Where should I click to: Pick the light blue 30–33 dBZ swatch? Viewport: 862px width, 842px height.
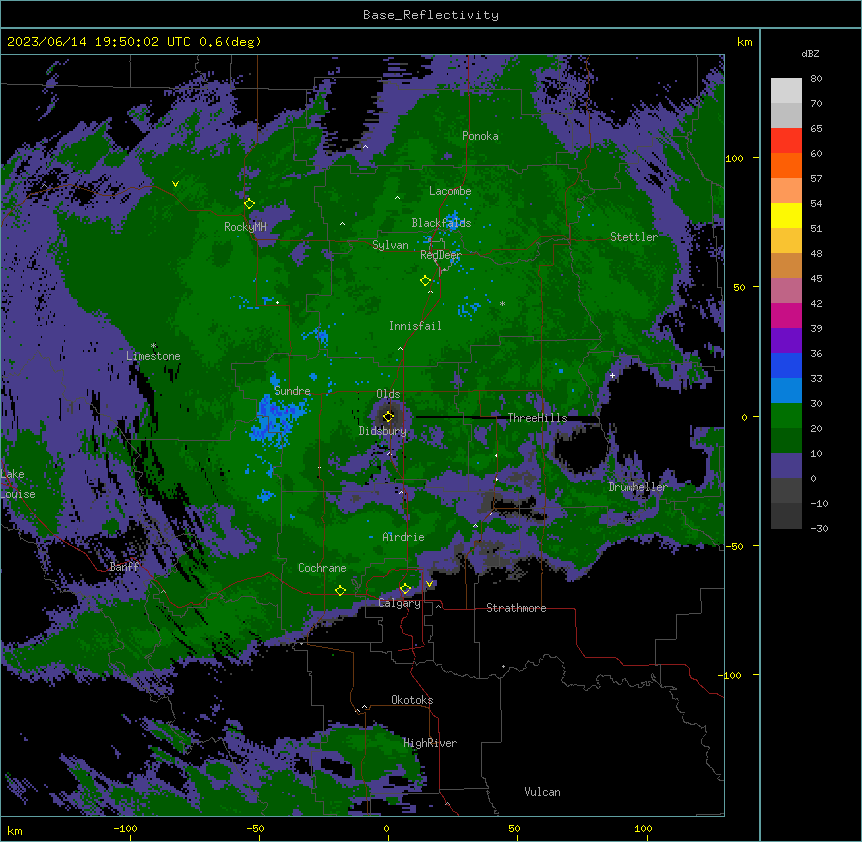[x=786, y=391]
